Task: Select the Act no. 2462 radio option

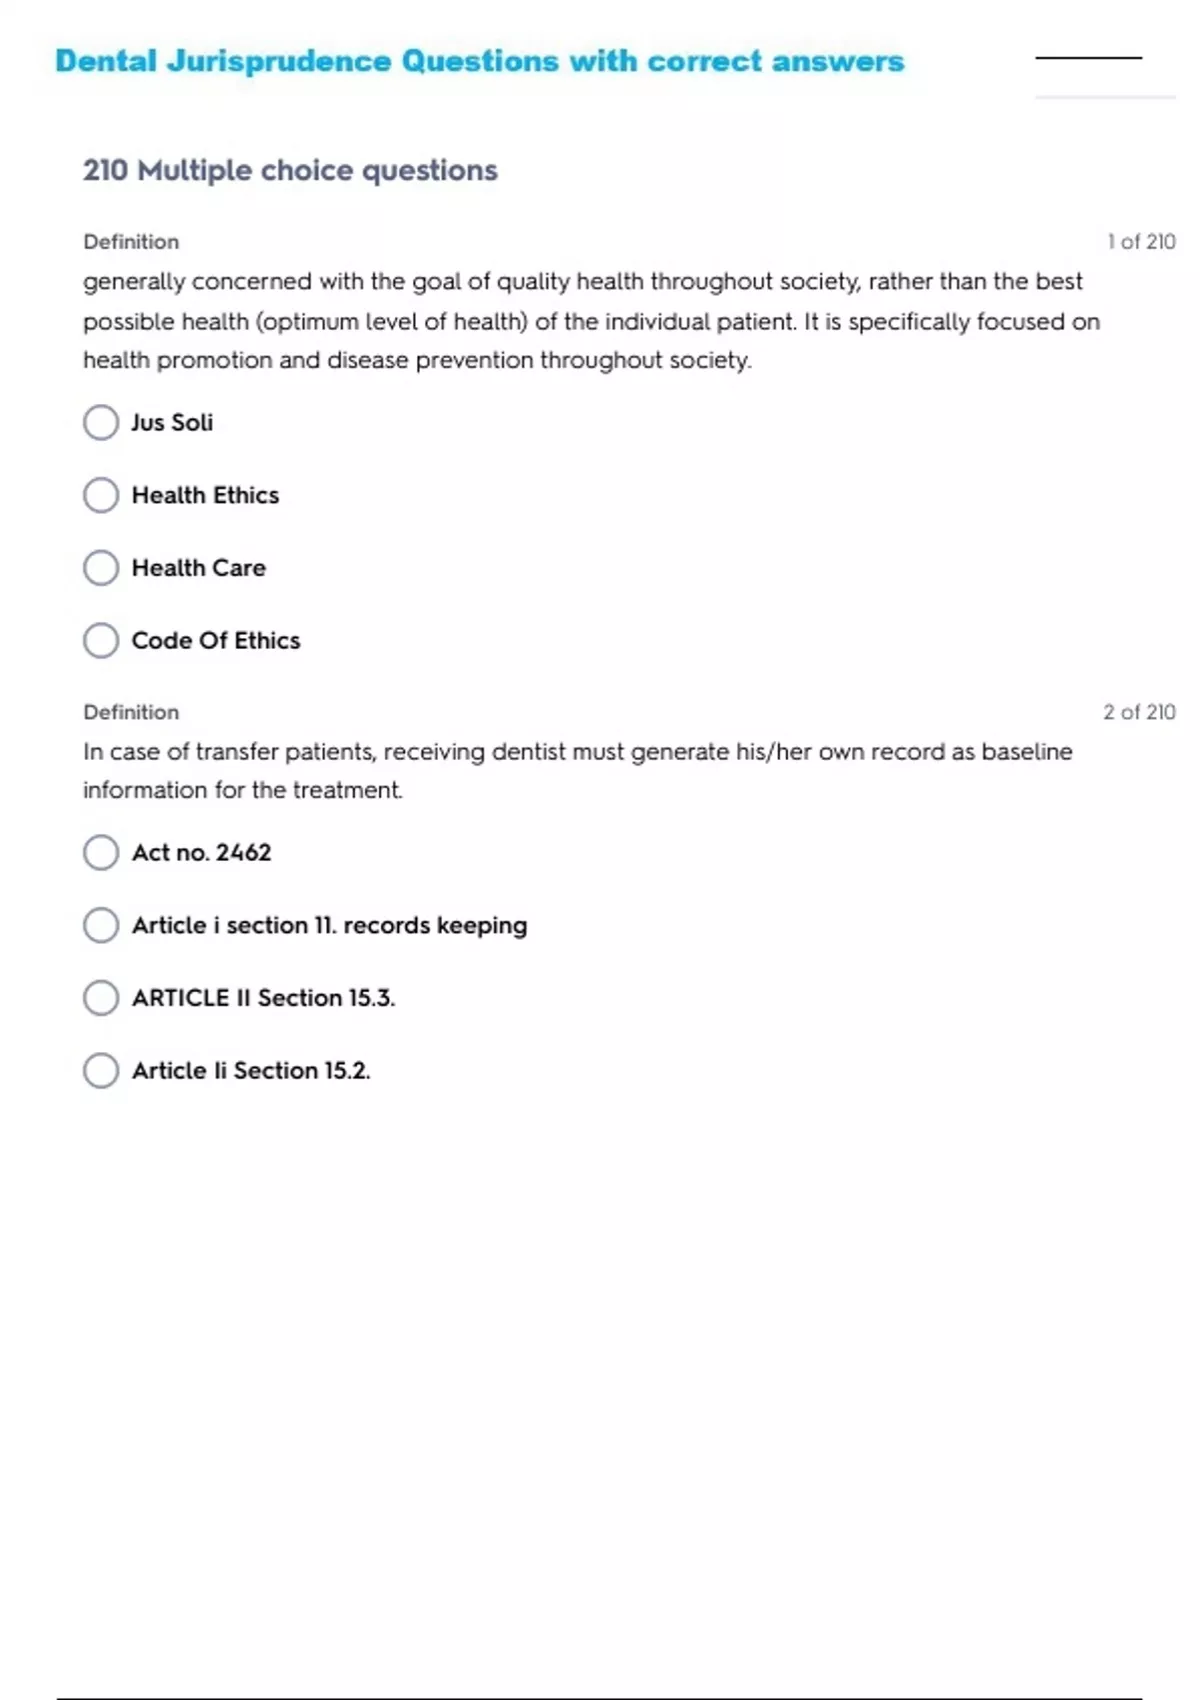Action: (101, 853)
